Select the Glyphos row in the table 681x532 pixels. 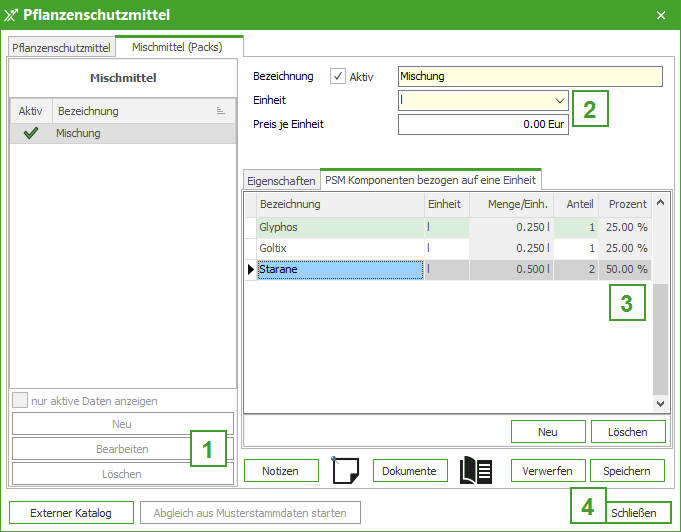[340, 227]
